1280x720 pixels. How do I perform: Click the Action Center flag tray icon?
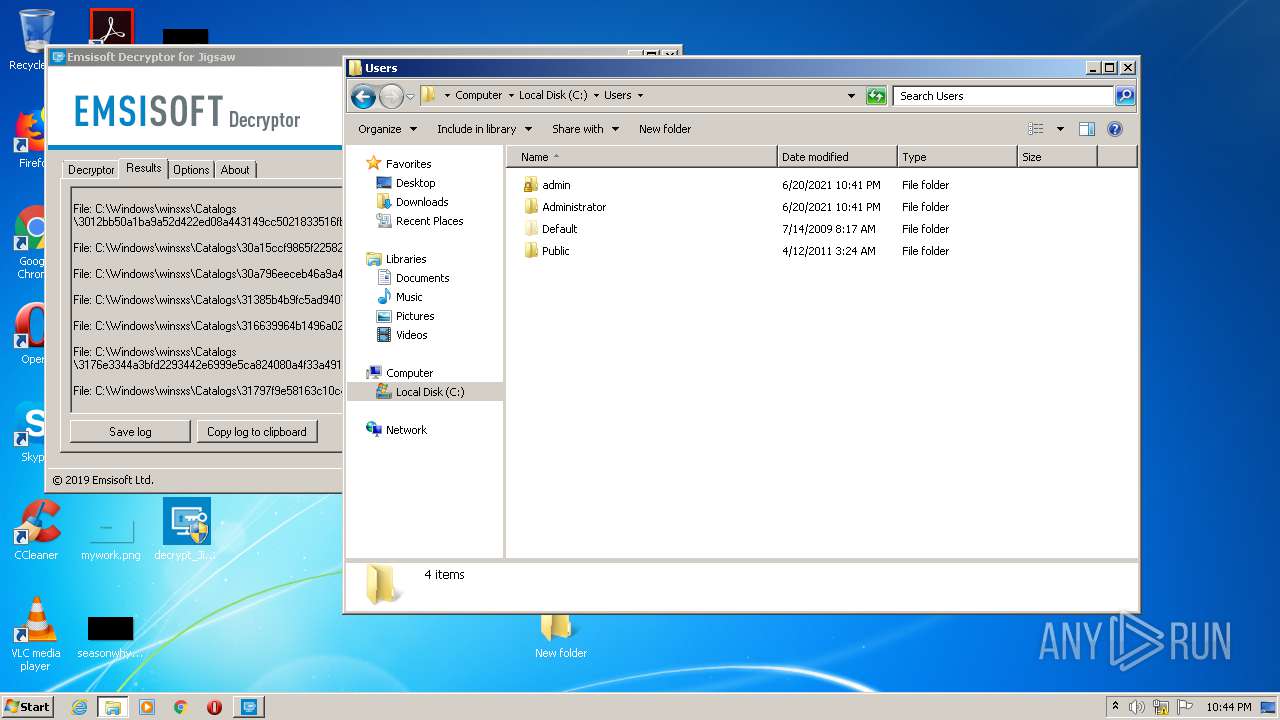(1184, 707)
